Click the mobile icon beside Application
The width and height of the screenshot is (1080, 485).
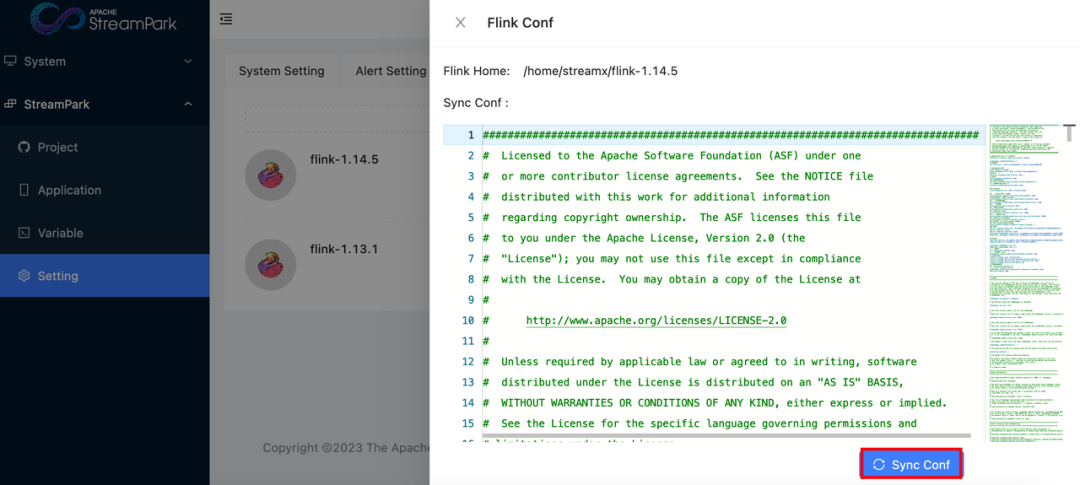click(24, 190)
